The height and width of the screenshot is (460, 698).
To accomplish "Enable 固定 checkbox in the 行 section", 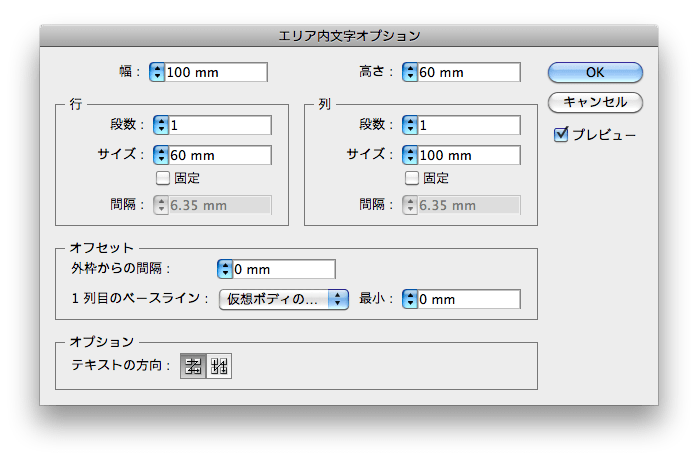I will click(x=163, y=178).
